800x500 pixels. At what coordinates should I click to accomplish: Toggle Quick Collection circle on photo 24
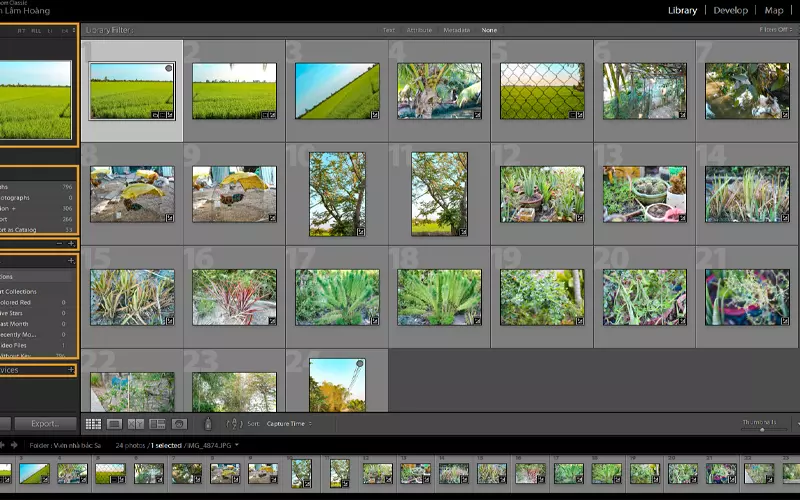point(360,364)
